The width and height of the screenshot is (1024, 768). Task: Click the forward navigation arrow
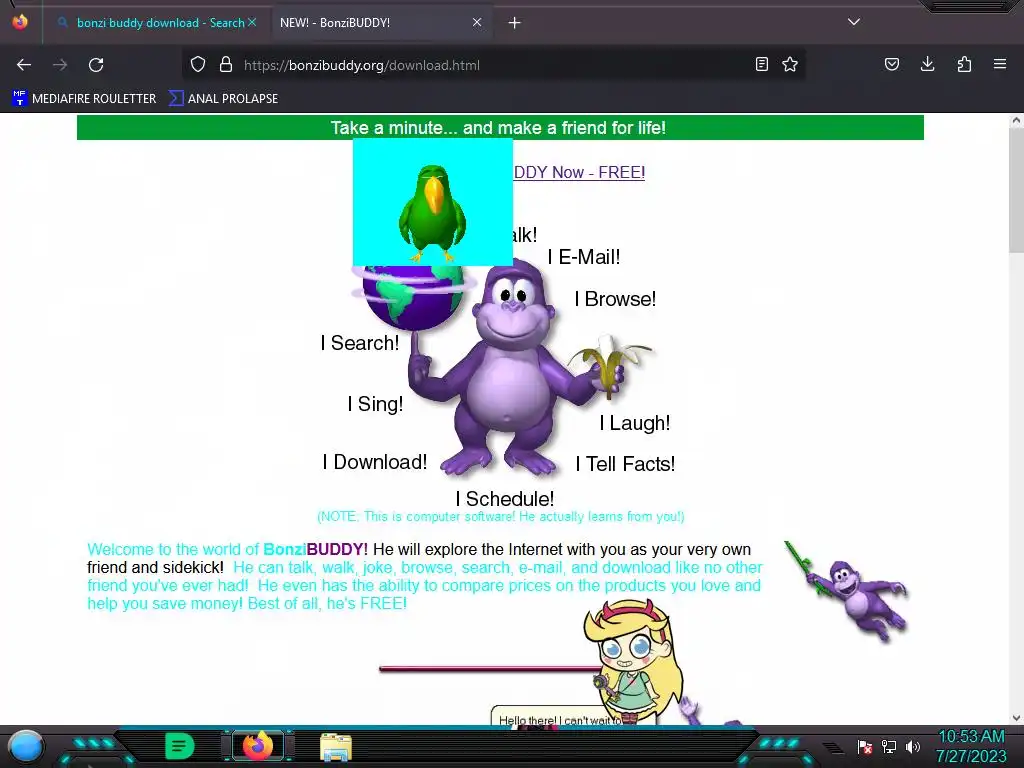(60, 65)
